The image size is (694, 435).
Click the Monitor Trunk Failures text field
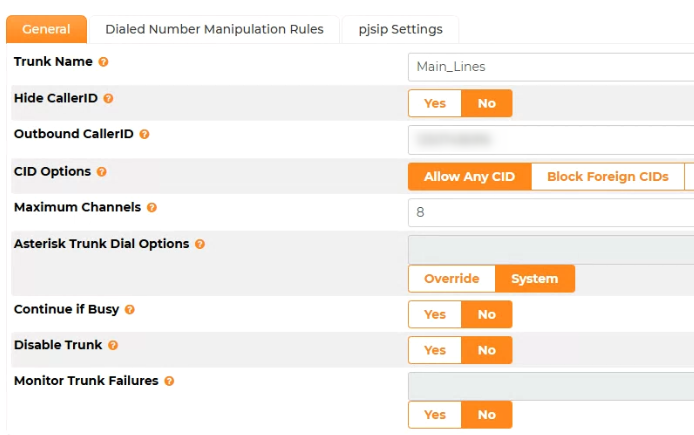tap(551, 386)
